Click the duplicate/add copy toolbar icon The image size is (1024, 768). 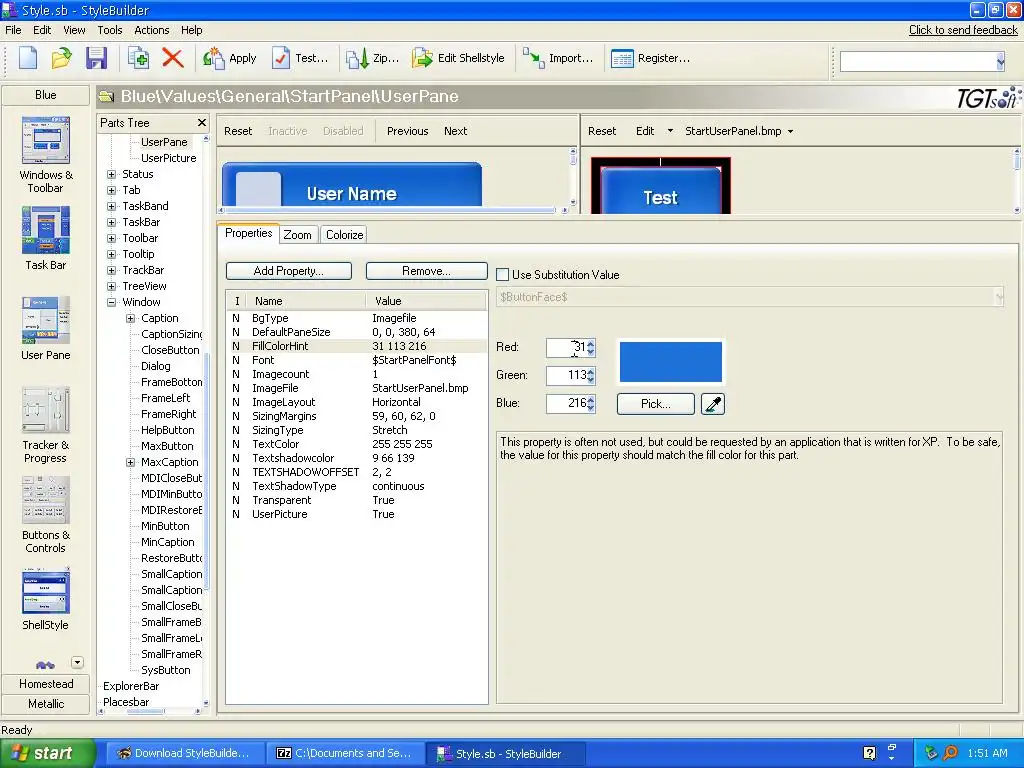138,58
